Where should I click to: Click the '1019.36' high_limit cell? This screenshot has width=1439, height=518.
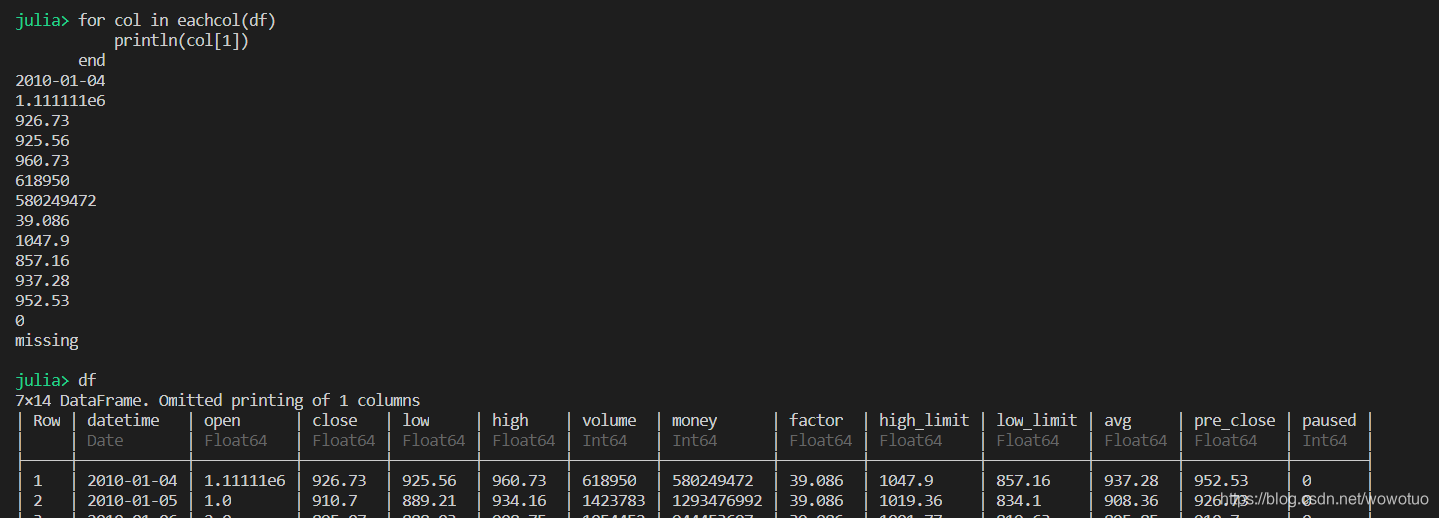coord(911,500)
